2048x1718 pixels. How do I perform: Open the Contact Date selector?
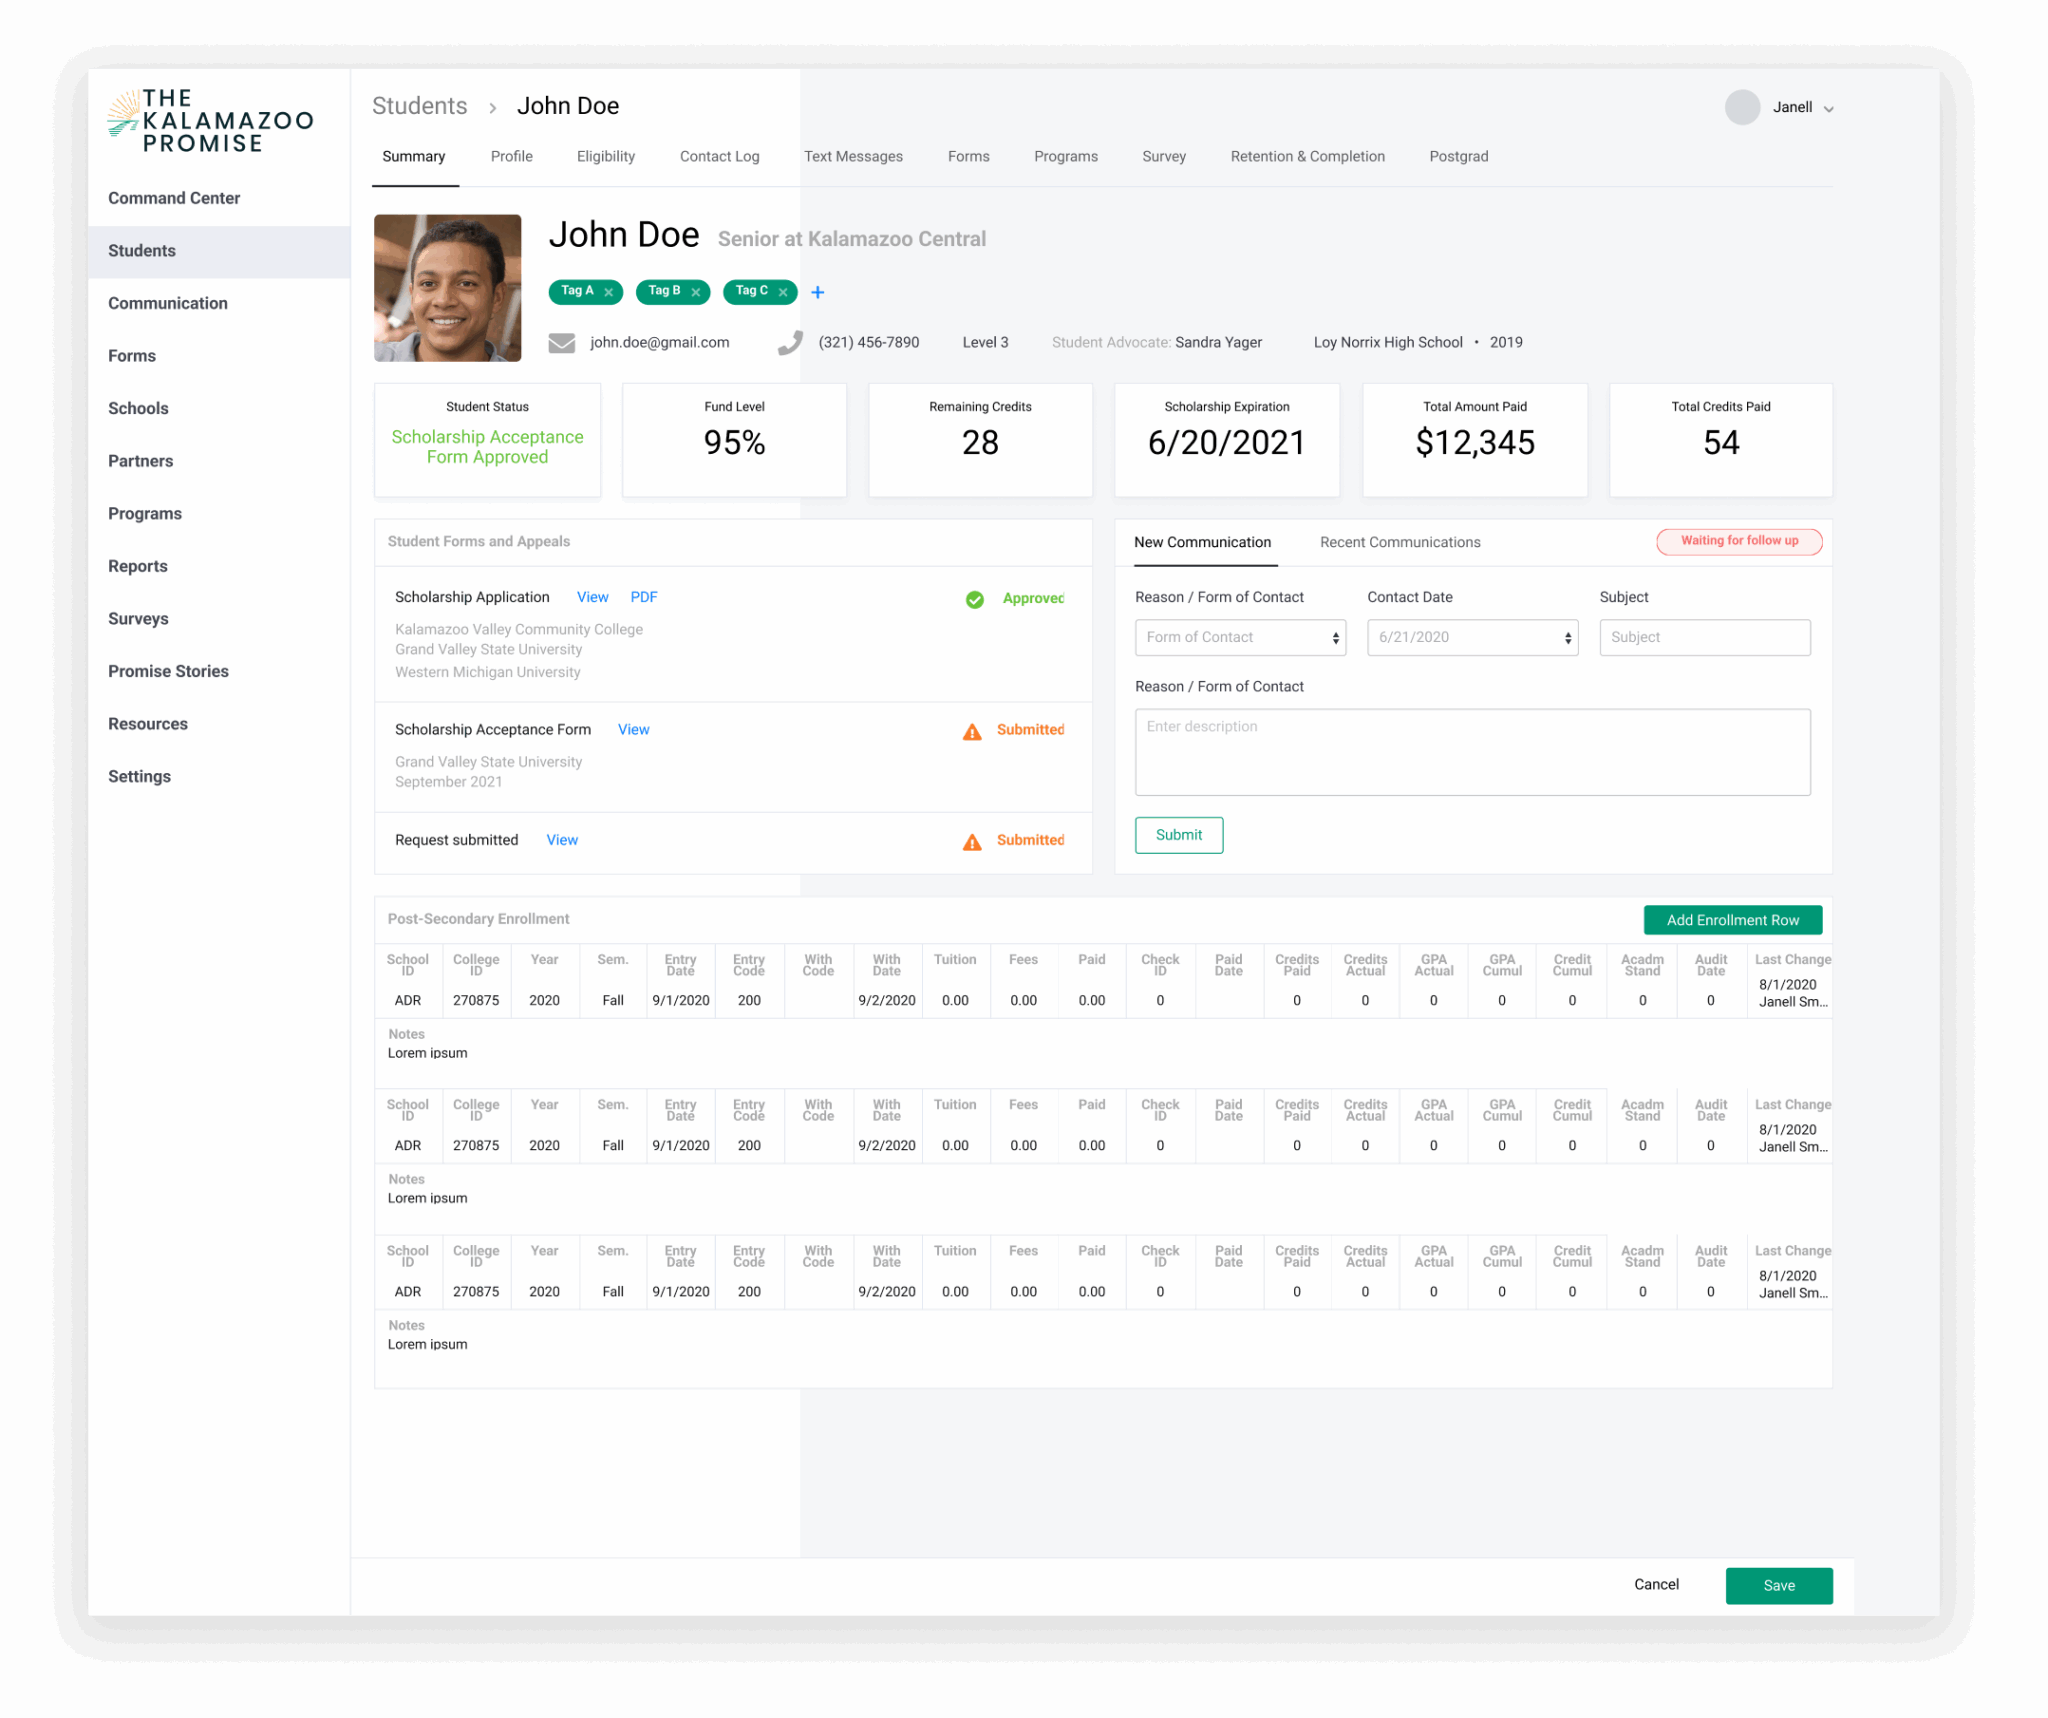tap(1471, 637)
